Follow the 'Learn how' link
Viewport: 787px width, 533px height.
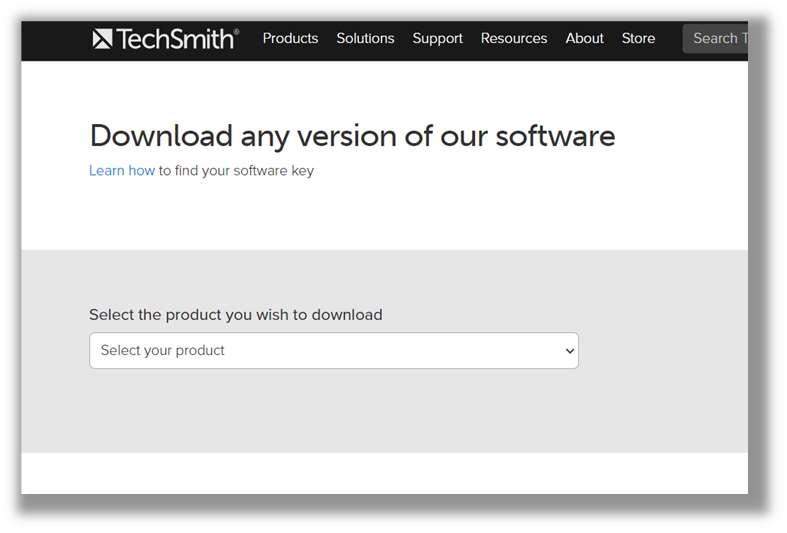(x=121, y=171)
